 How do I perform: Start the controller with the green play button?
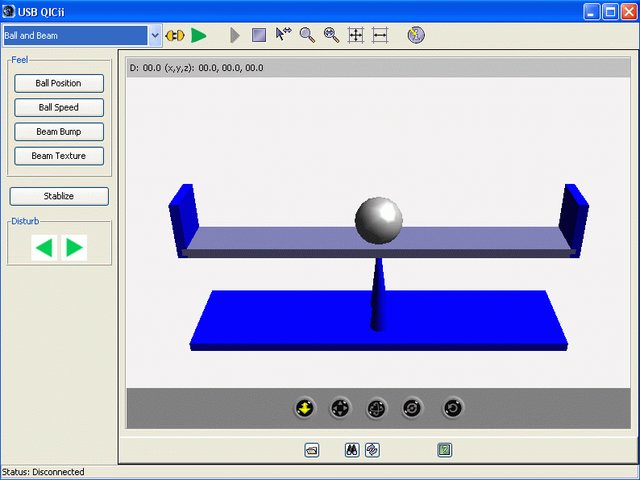pyautogui.click(x=199, y=36)
